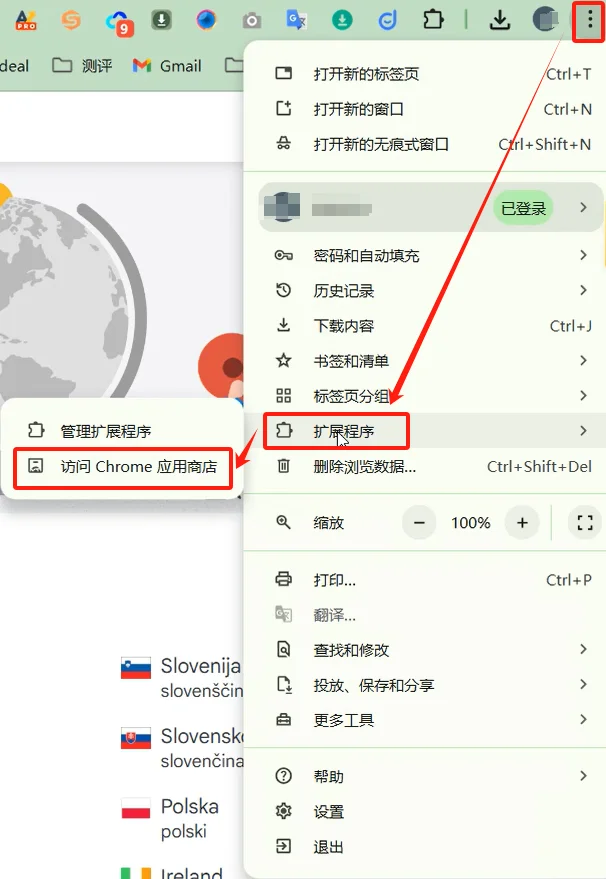Select 打开新的窗口 in the menu
606x879 pixels.
[x=424, y=109]
